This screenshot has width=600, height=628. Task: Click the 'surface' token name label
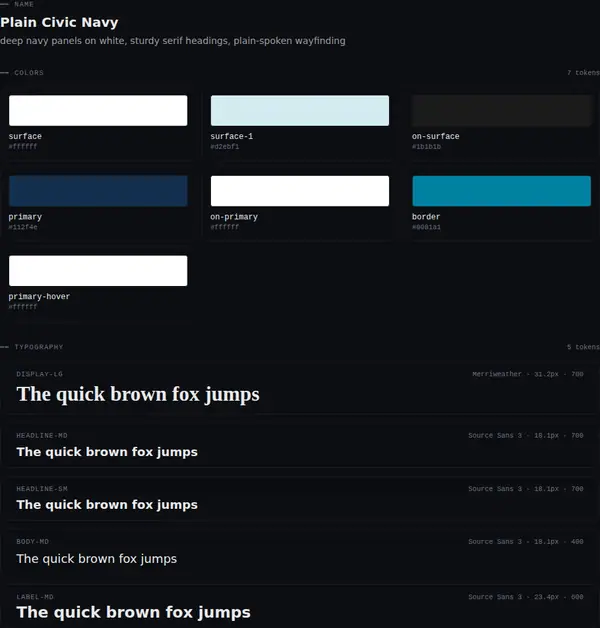click(x=25, y=136)
